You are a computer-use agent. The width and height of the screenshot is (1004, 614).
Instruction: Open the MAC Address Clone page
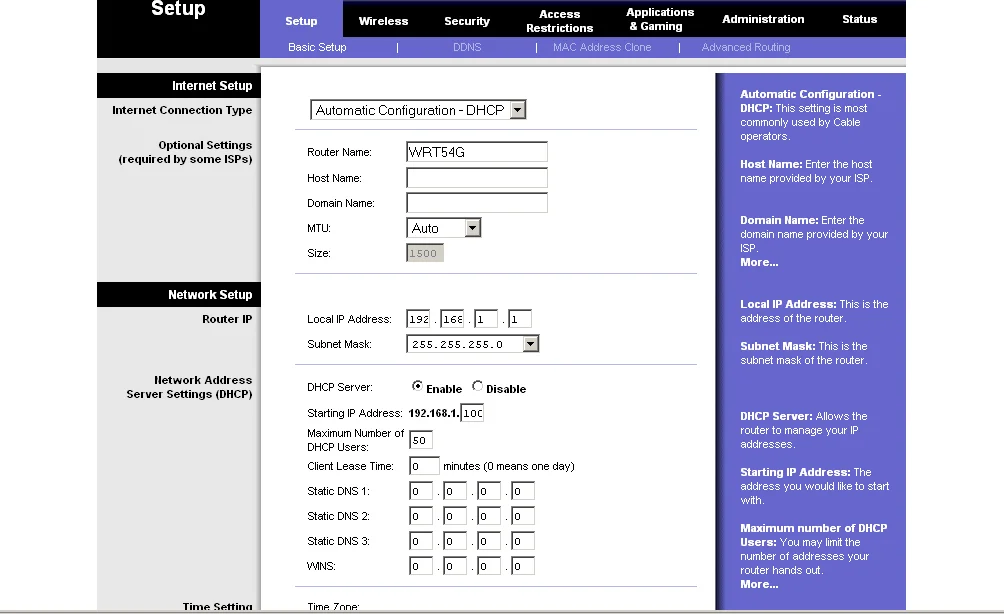coord(602,47)
